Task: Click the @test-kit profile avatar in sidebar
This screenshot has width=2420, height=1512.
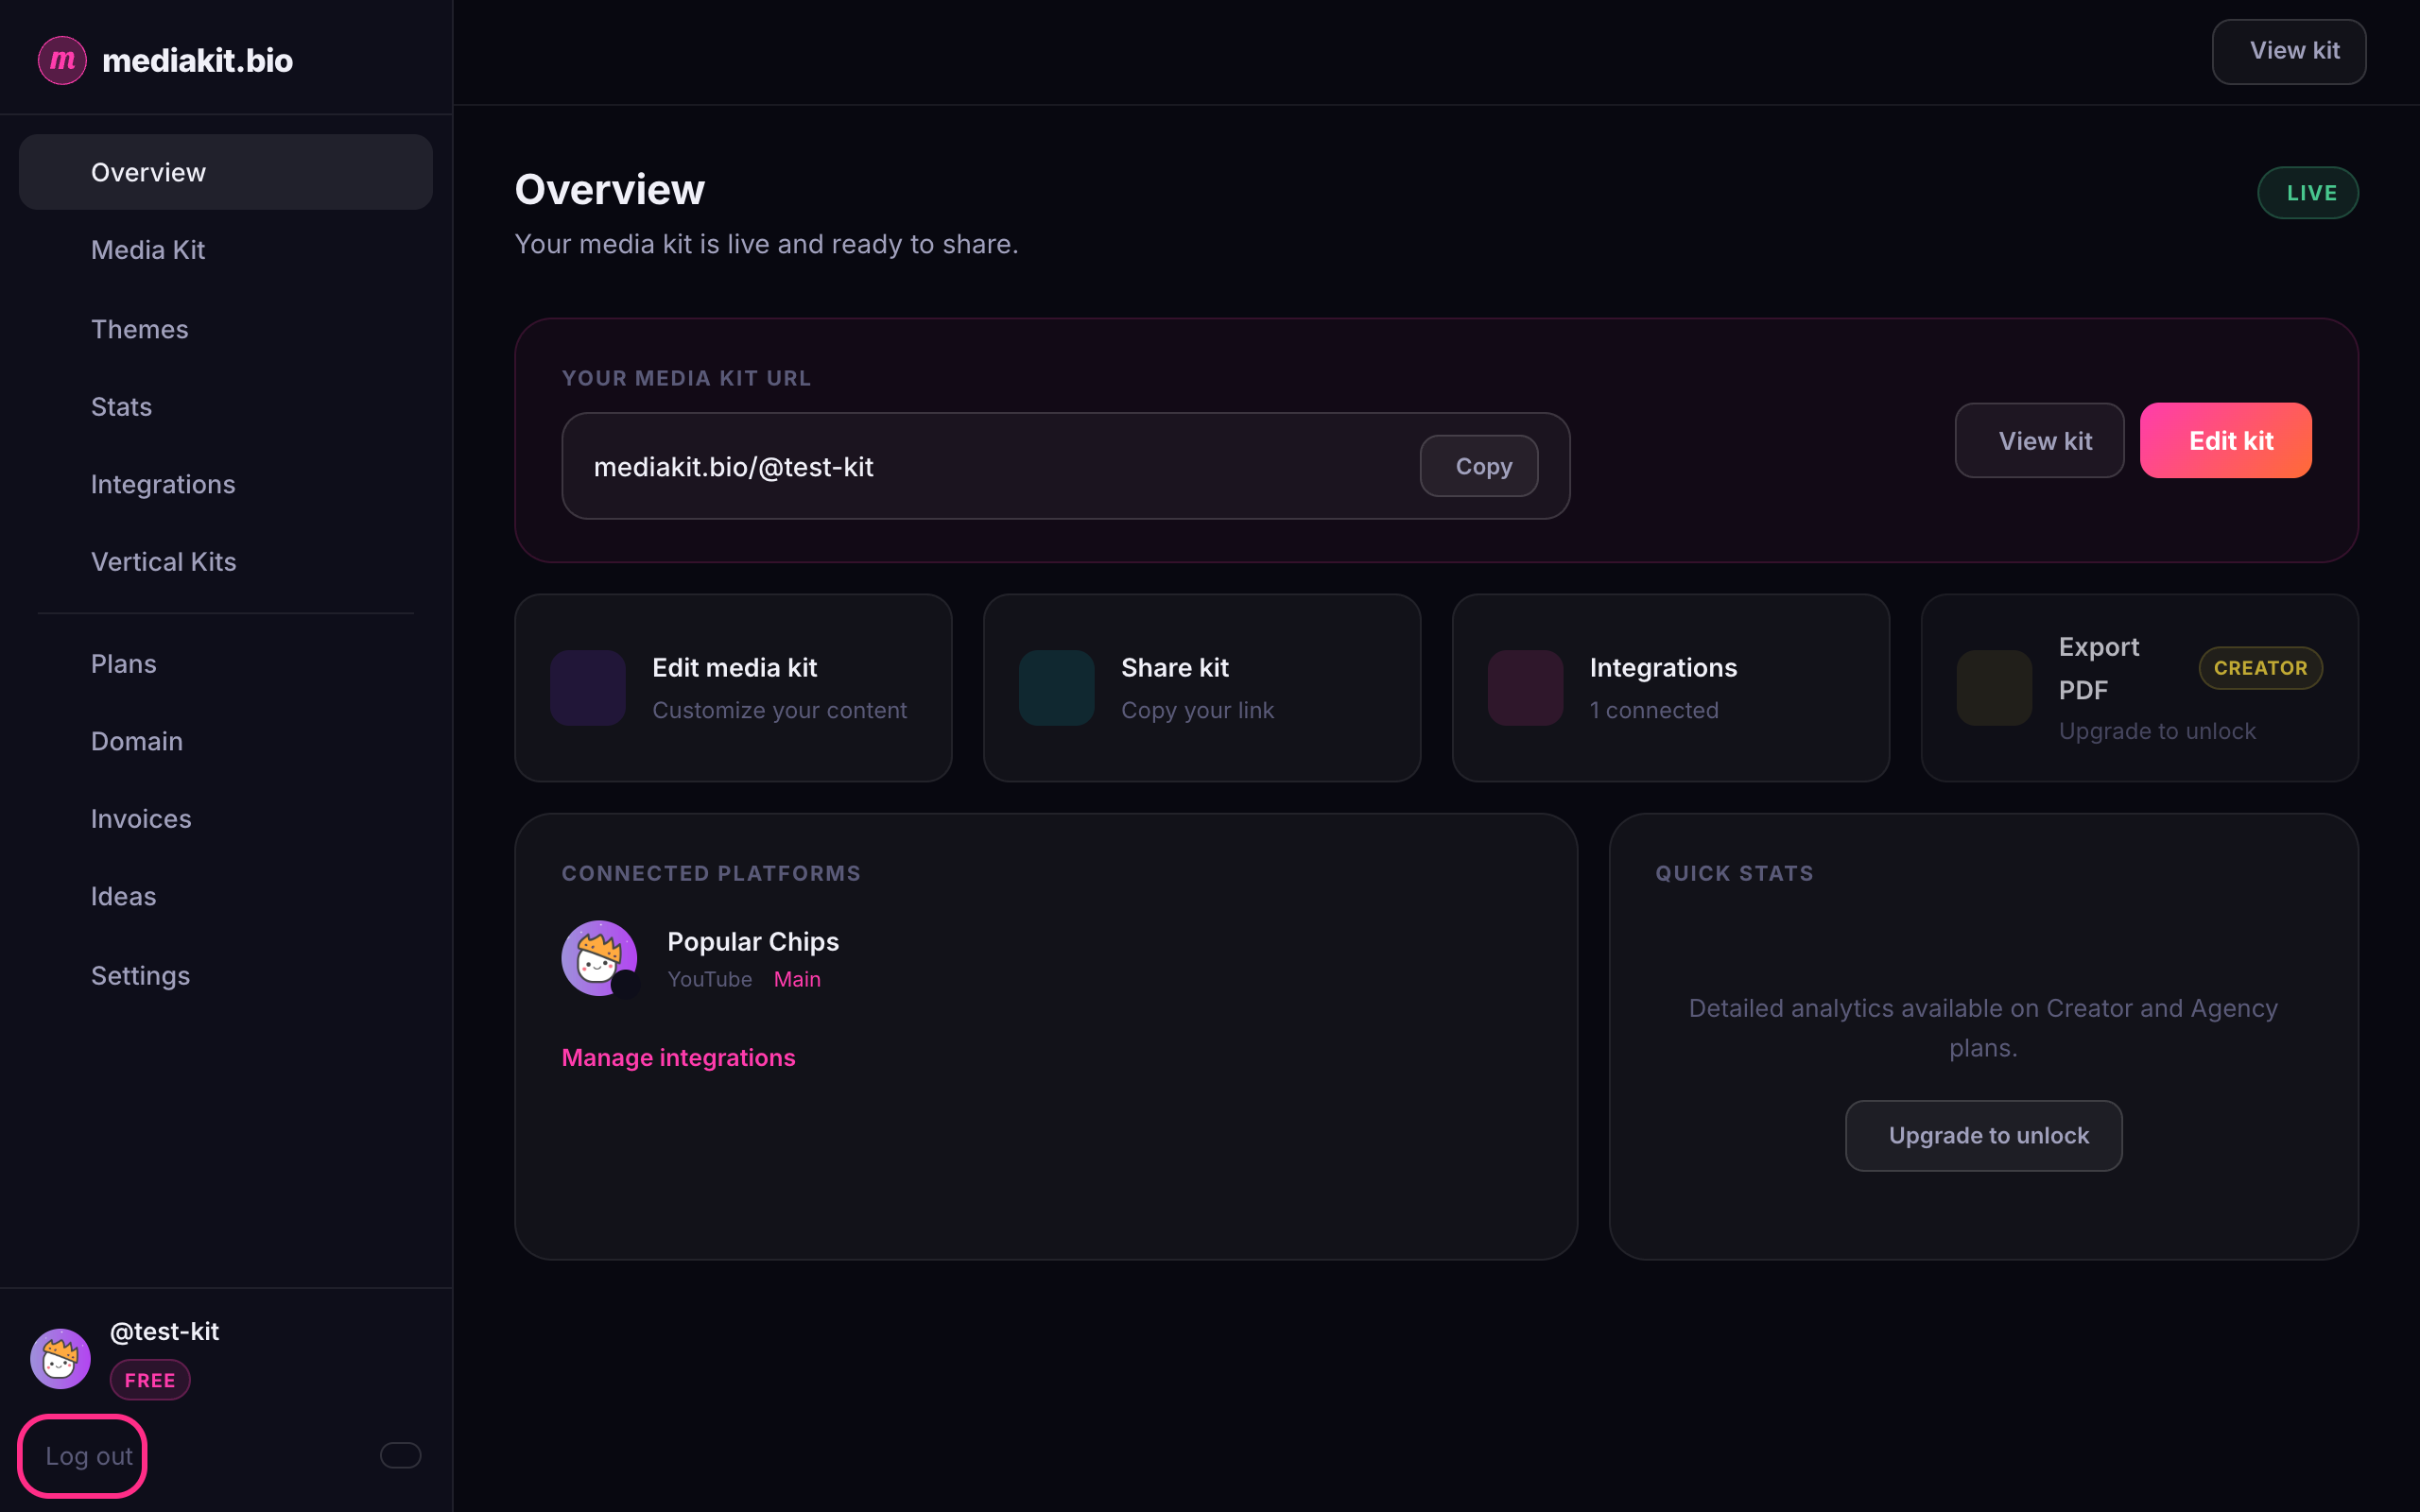Action: (x=60, y=1358)
